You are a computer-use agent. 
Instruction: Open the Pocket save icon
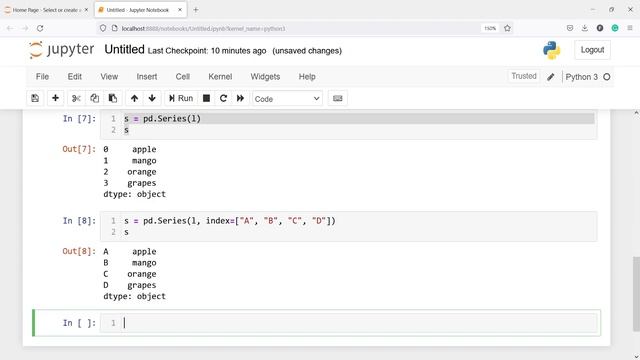coord(570,28)
